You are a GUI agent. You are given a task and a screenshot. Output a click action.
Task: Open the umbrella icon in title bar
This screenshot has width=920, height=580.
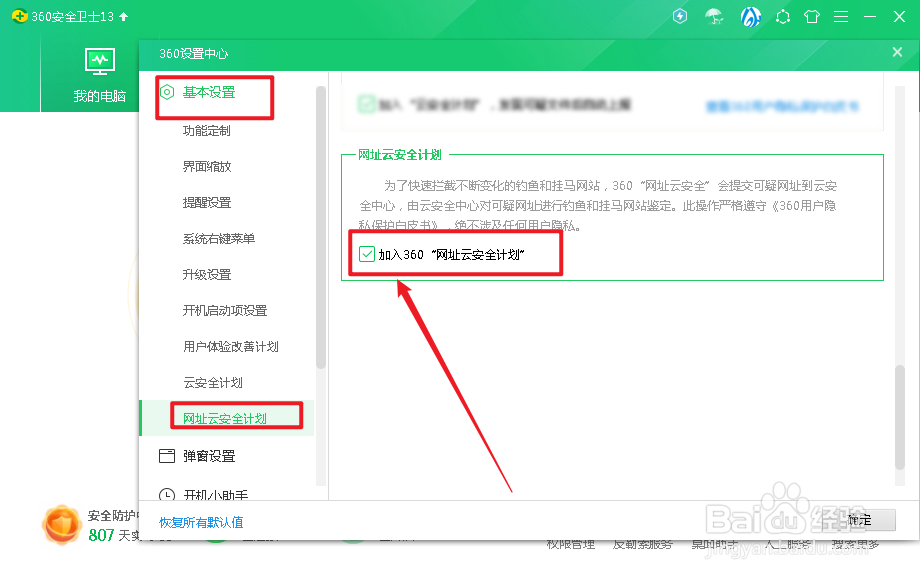tap(714, 17)
